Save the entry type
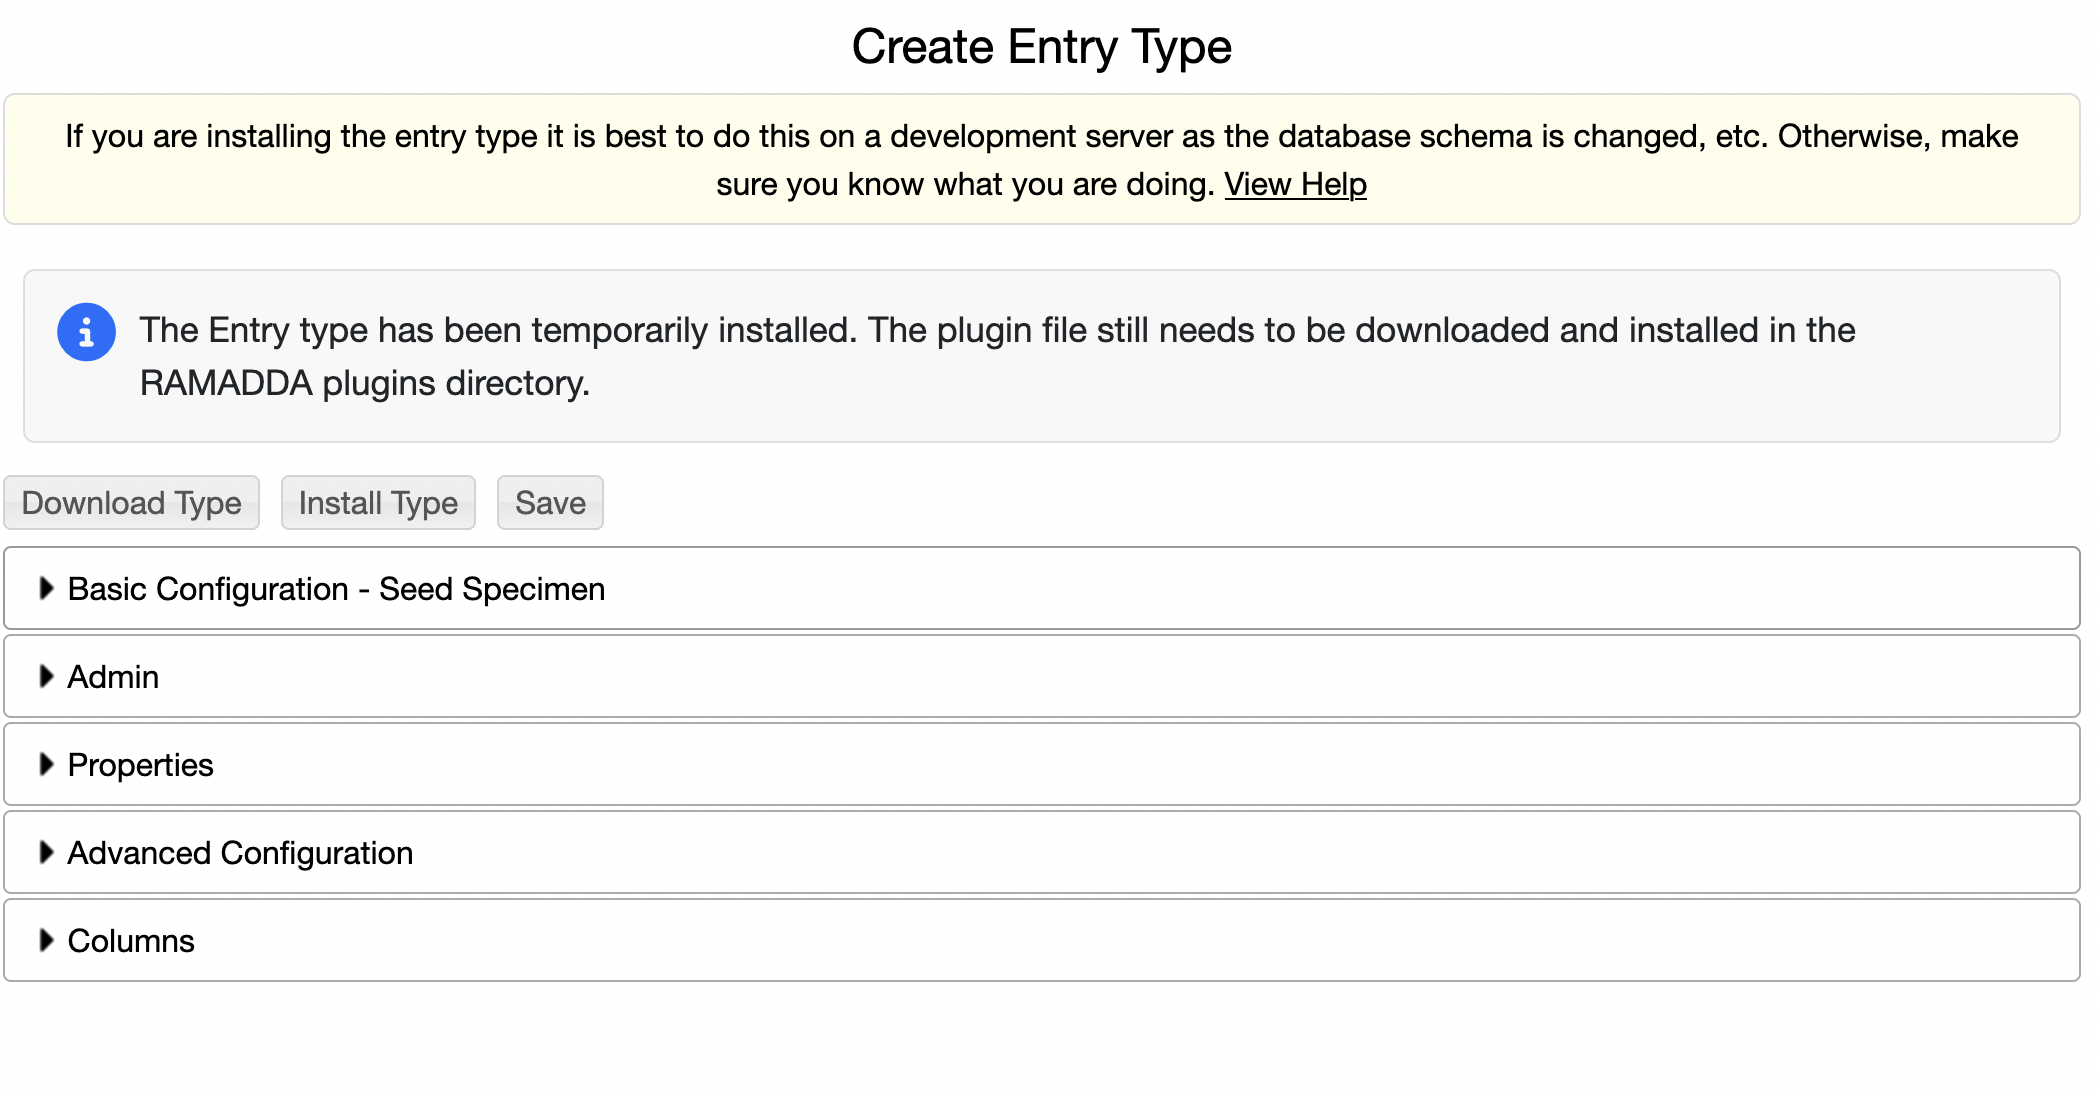This screenshot has height=1096, width=2098. (550, 503)
